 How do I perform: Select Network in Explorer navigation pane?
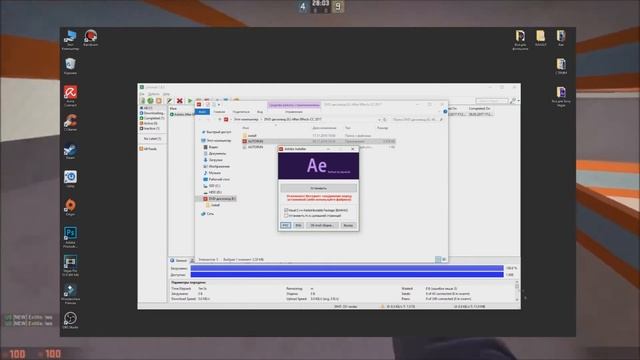click(207, 214)
